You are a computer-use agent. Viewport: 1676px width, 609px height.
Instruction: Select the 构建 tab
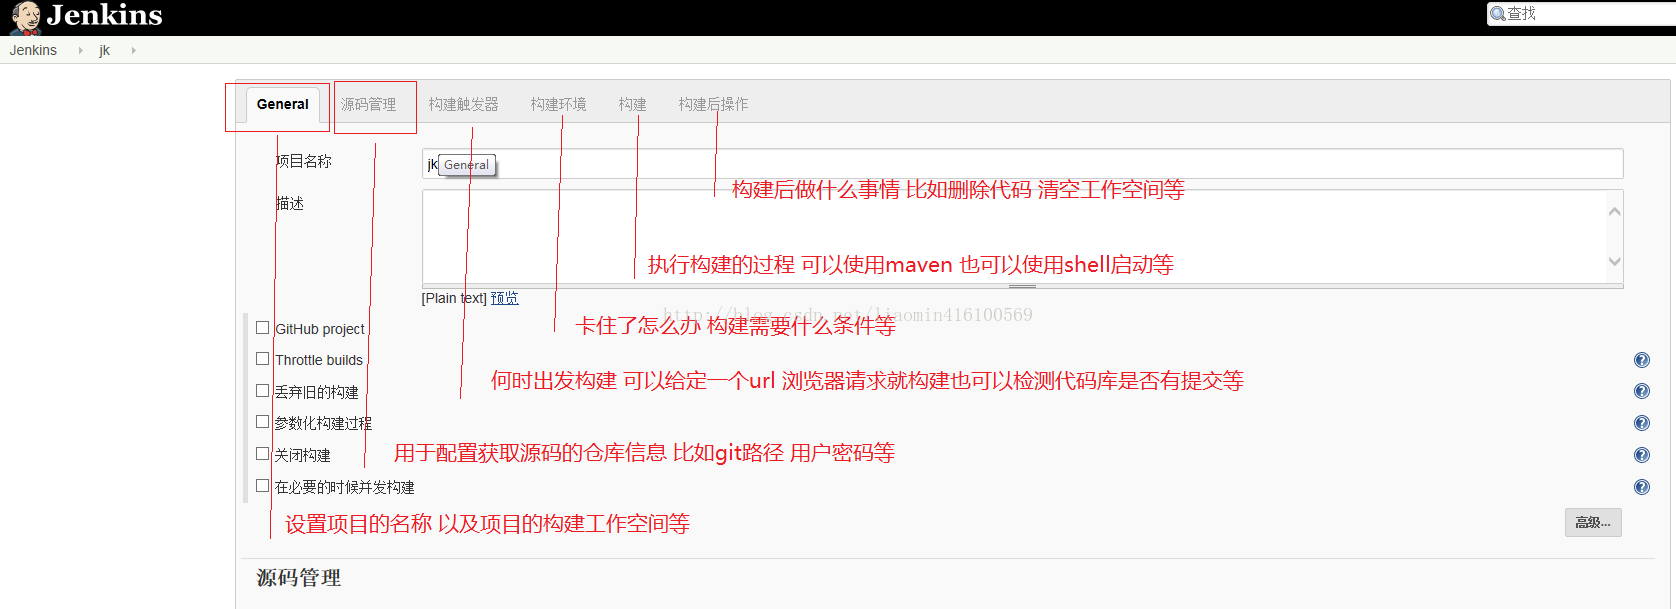point(632,104)
